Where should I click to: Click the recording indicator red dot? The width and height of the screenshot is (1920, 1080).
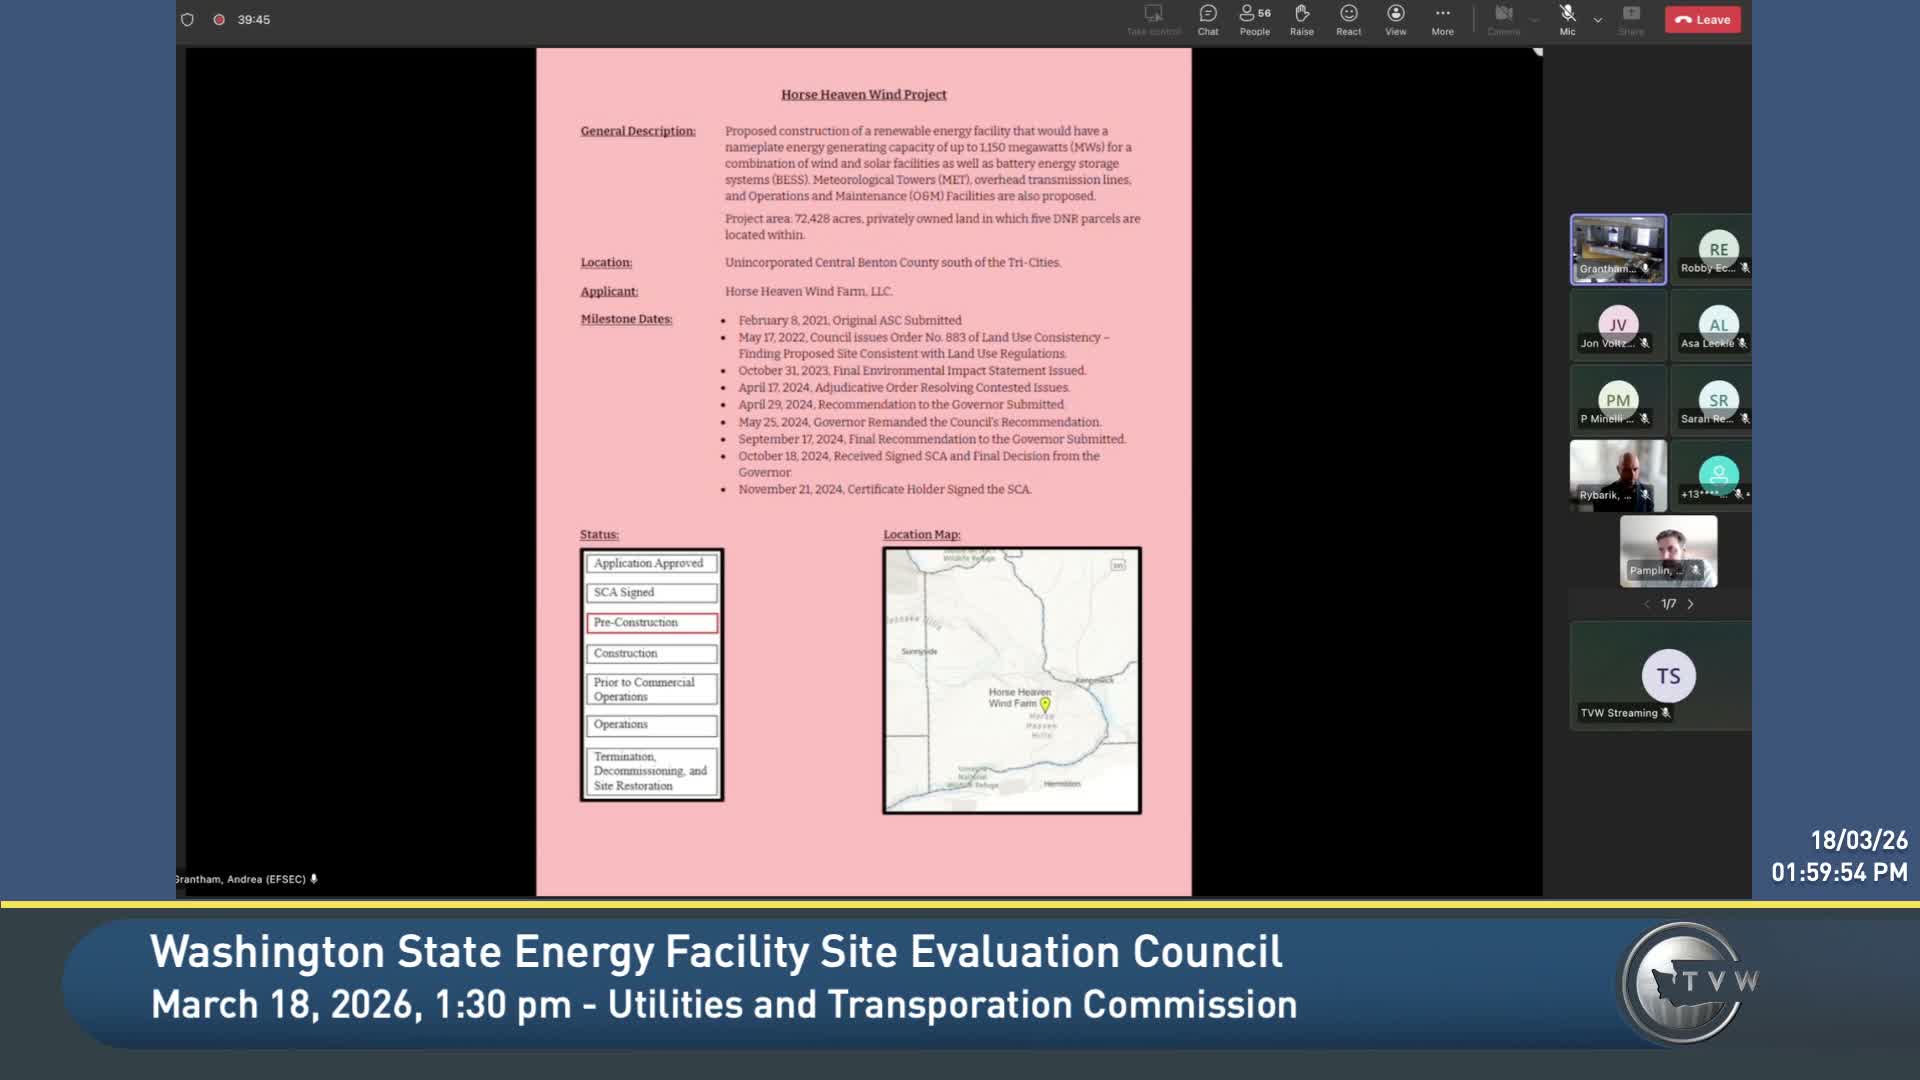pyautogui.click(x=218, y=19)
